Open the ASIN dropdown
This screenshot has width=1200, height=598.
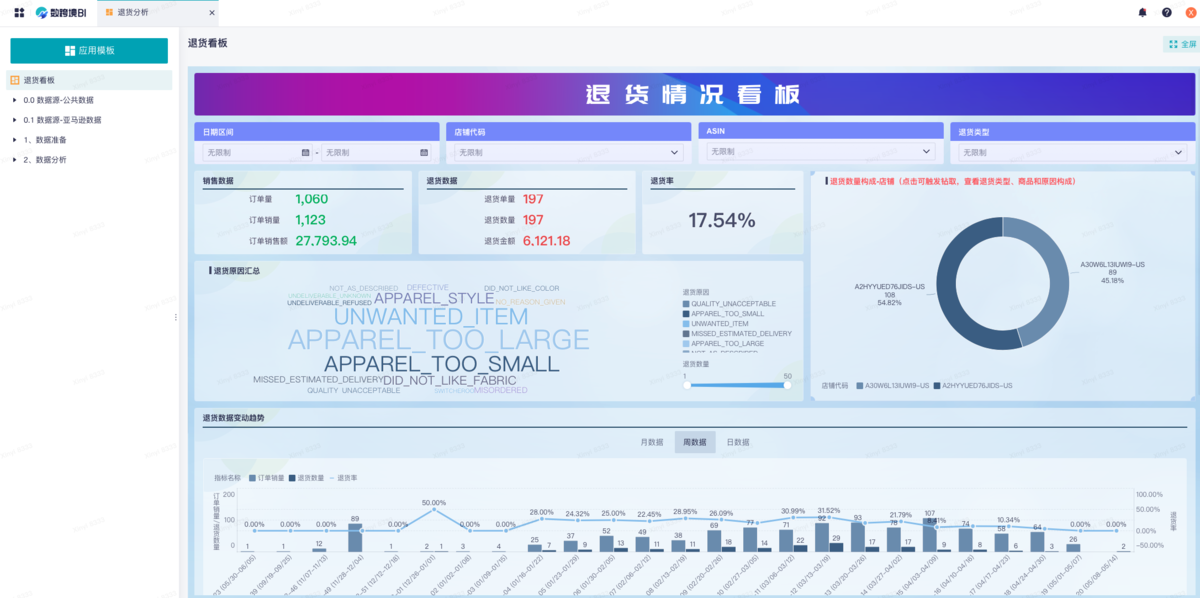tap(820, 152)
